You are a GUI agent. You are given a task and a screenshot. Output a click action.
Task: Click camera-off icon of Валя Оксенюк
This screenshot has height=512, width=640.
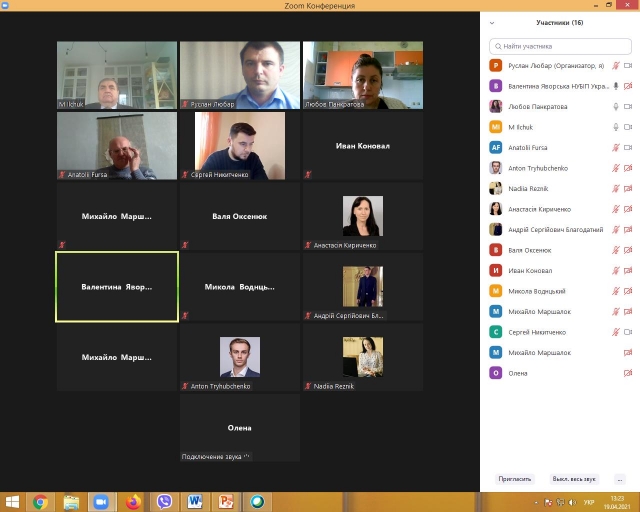click(628, 250)
